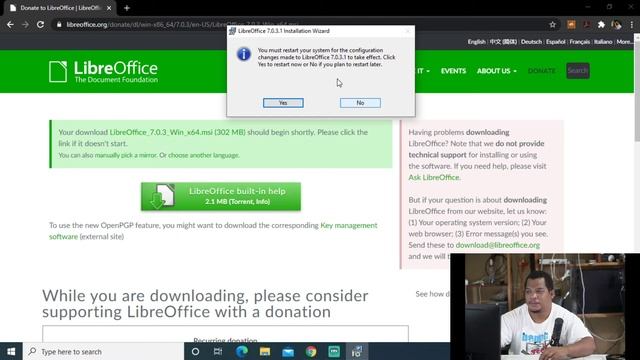Open the Chrome three-dot menu
The width and height of the screenshot is (640, 360).
click(x=631, y=24)
